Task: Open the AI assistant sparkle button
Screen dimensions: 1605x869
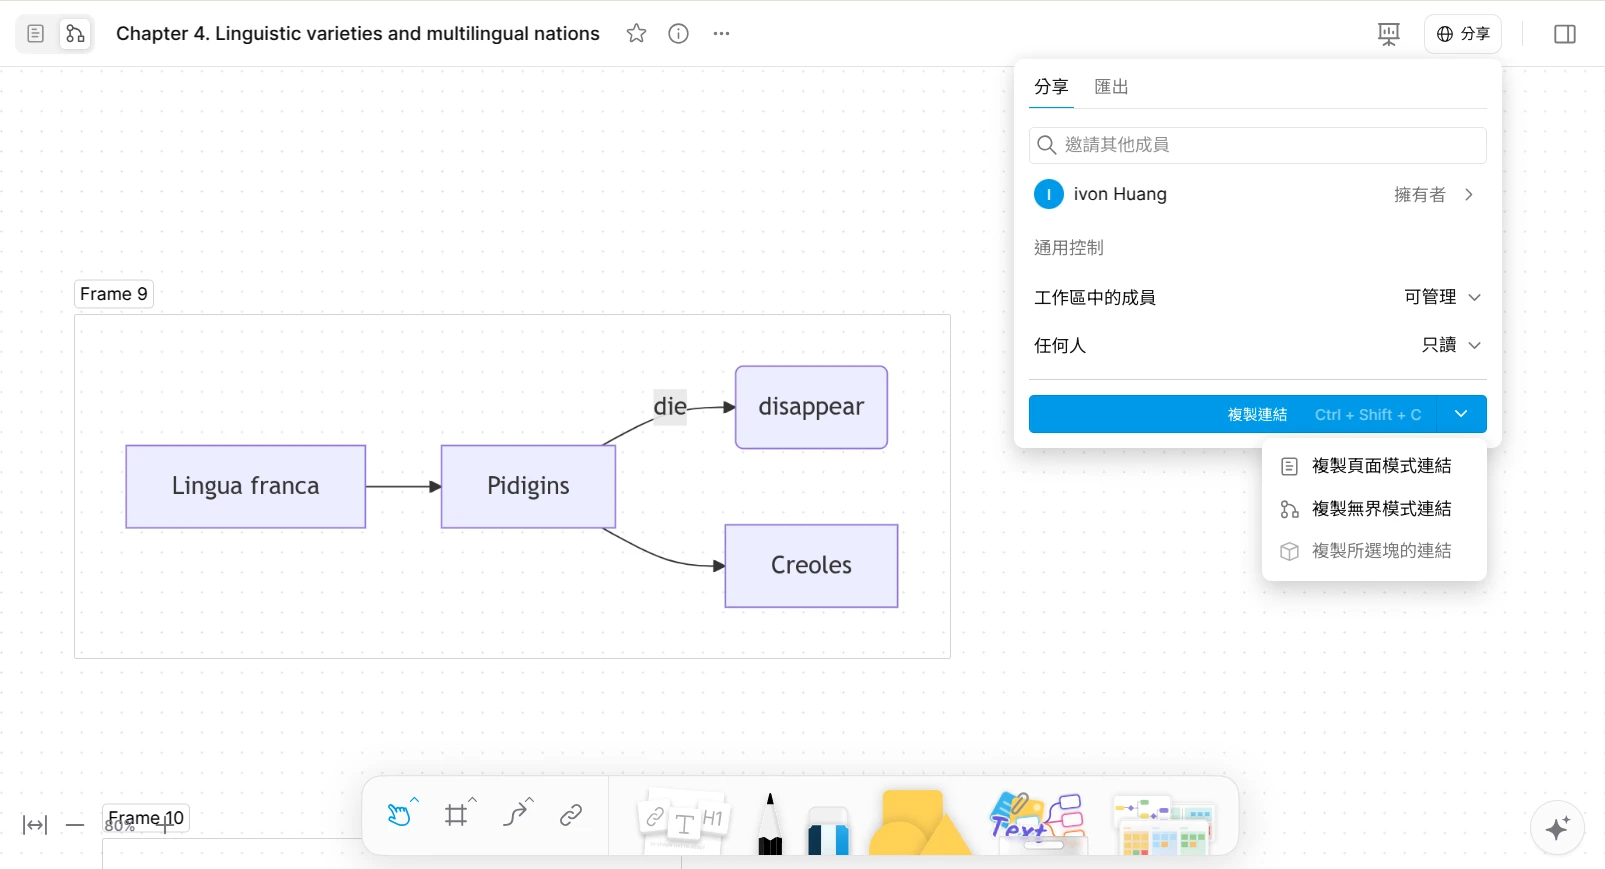Action: click(x=1557, y=828)
